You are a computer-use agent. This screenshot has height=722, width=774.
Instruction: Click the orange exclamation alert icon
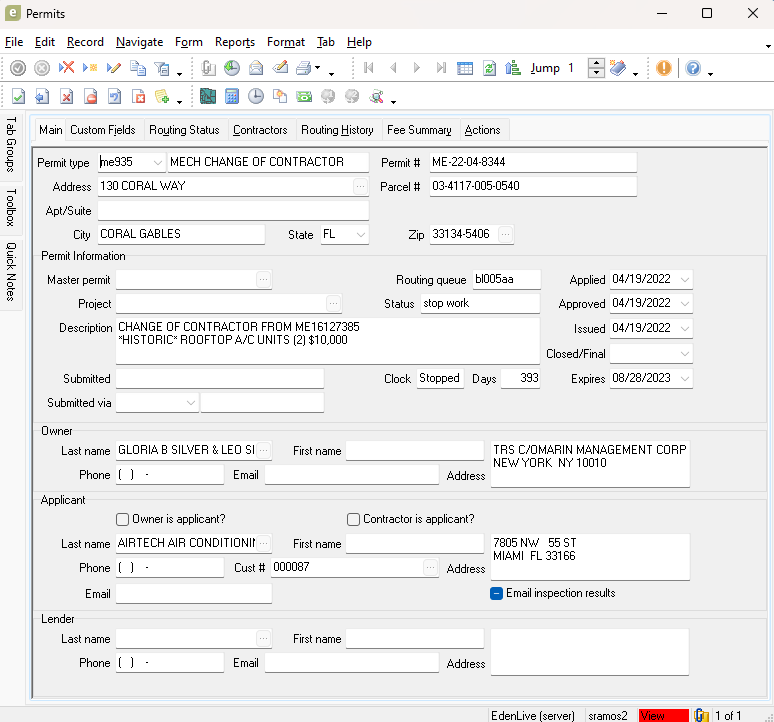(664, 68)
